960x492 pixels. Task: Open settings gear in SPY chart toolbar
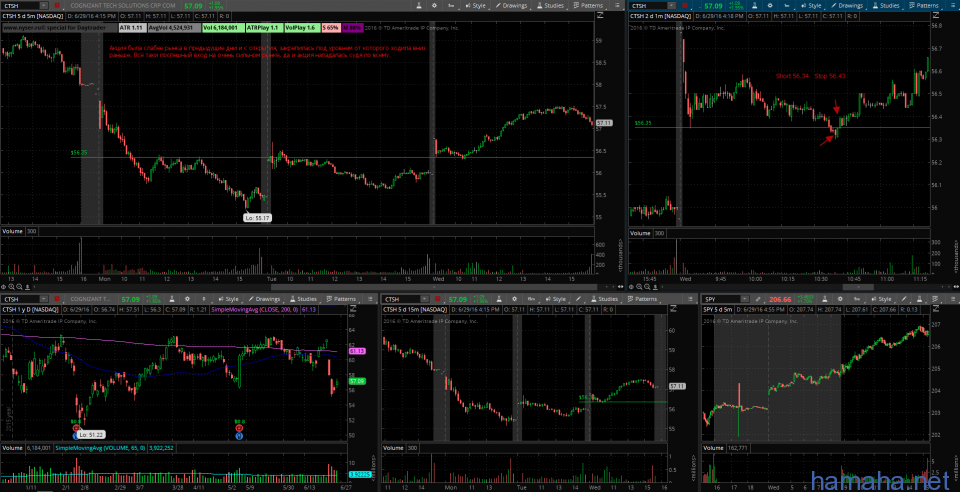(x=840, y=299)
